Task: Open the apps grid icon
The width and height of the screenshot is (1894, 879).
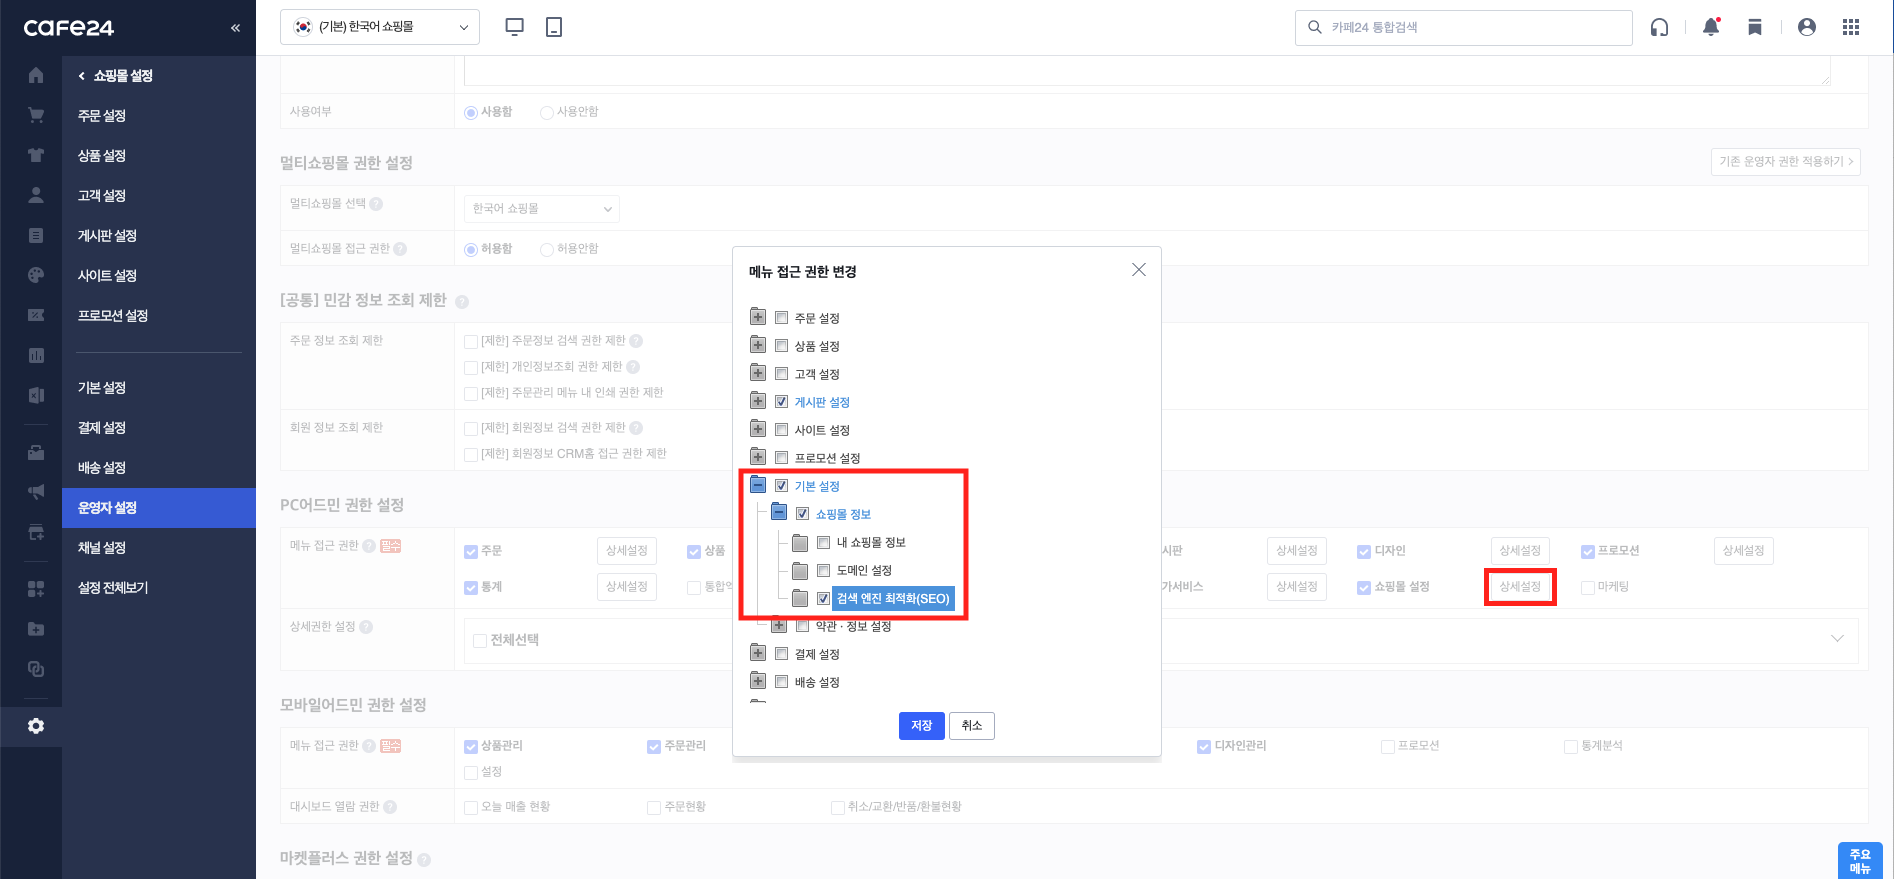Action: click(x=1851, y=27)
